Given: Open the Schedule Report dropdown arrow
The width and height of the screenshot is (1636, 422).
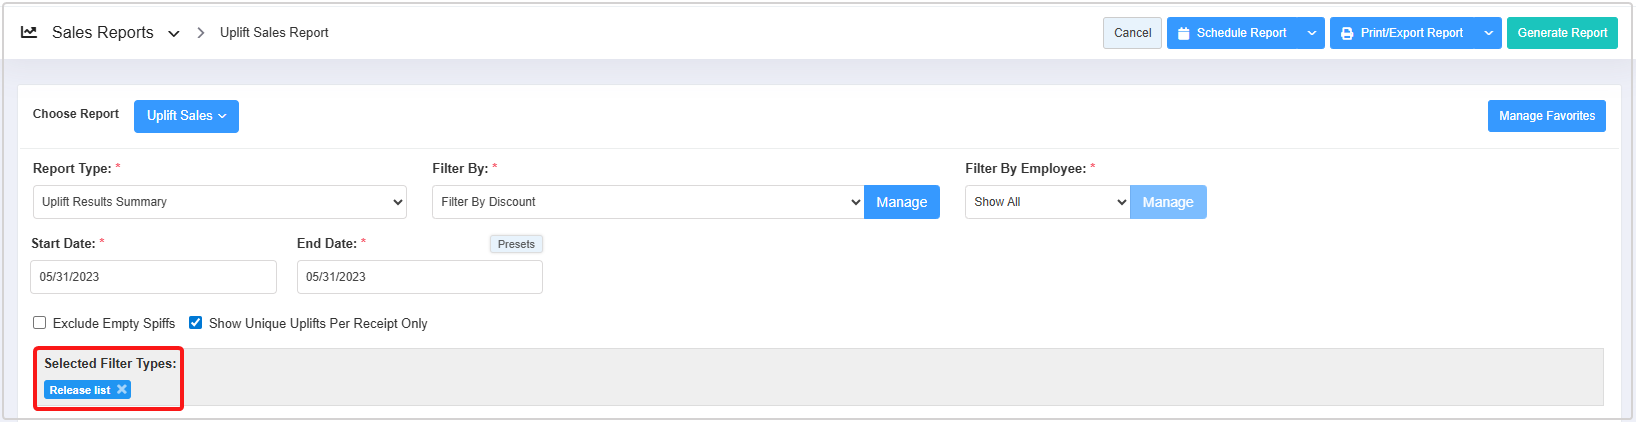Looking at the screenshot, I should click(1312, 33).
